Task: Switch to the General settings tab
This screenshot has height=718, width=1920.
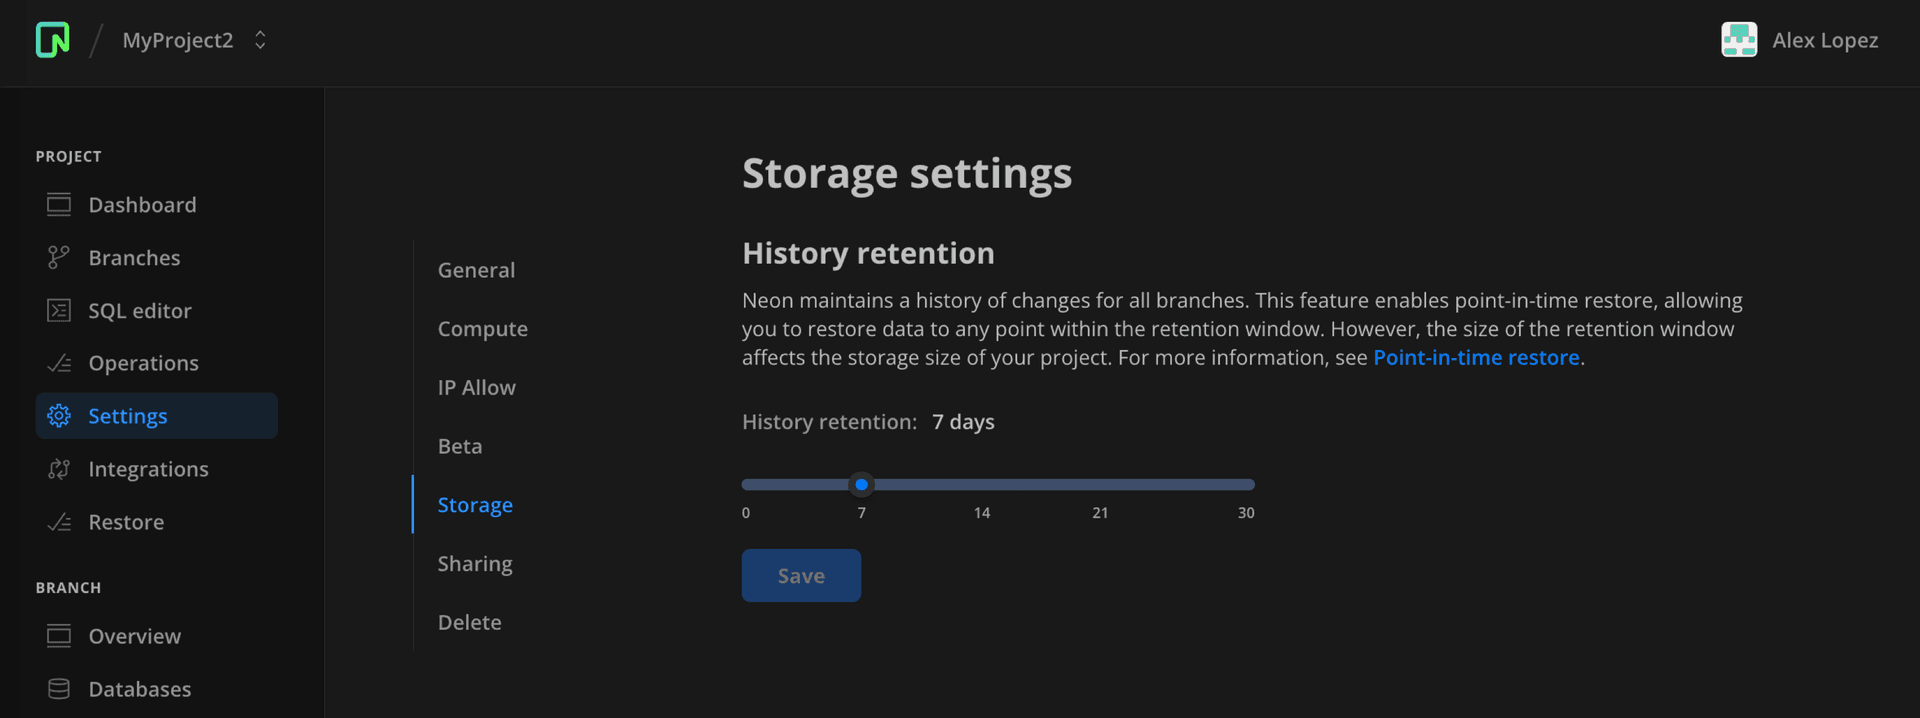Action: tap(476, 270)
